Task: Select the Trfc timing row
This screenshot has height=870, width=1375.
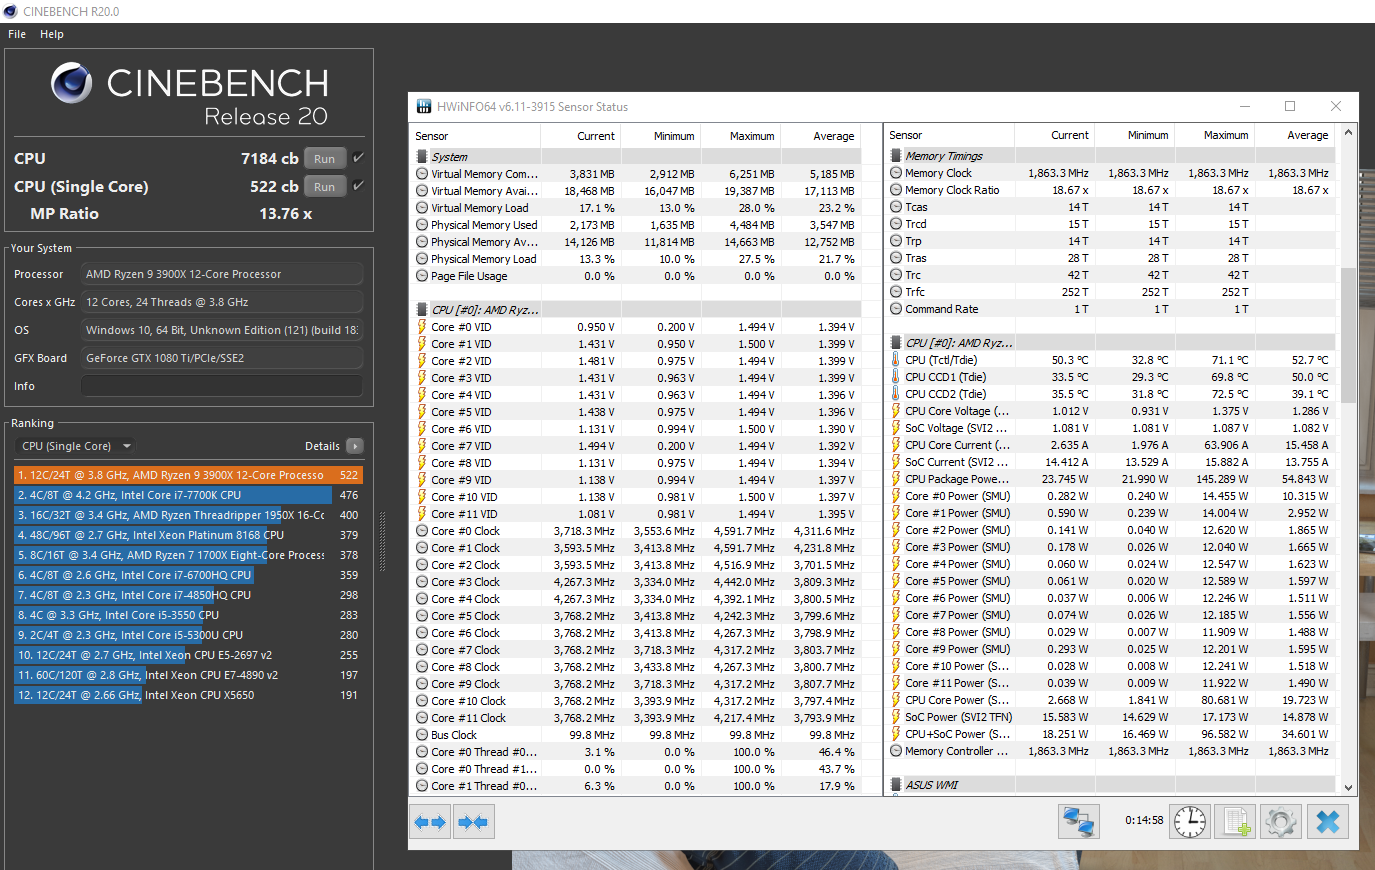Action: coord(1111,292)
